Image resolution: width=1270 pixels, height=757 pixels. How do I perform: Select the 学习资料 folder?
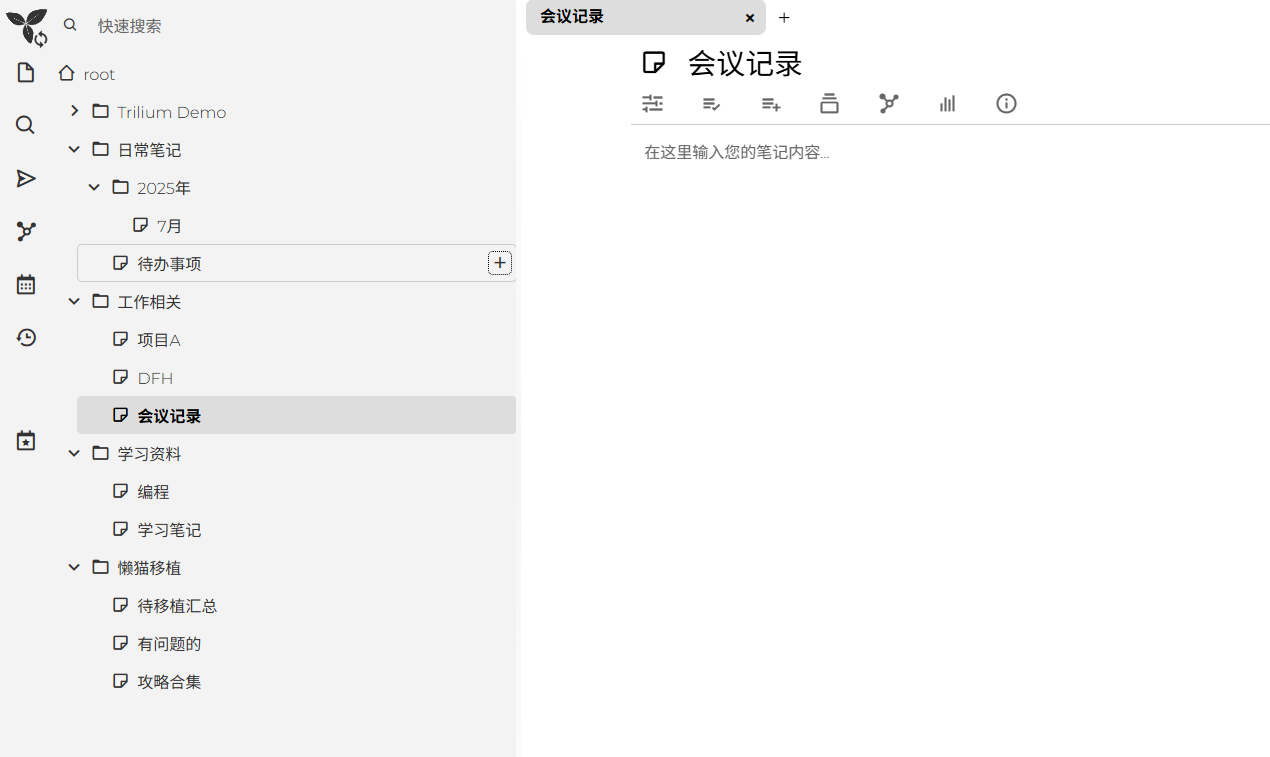(149, 454)
